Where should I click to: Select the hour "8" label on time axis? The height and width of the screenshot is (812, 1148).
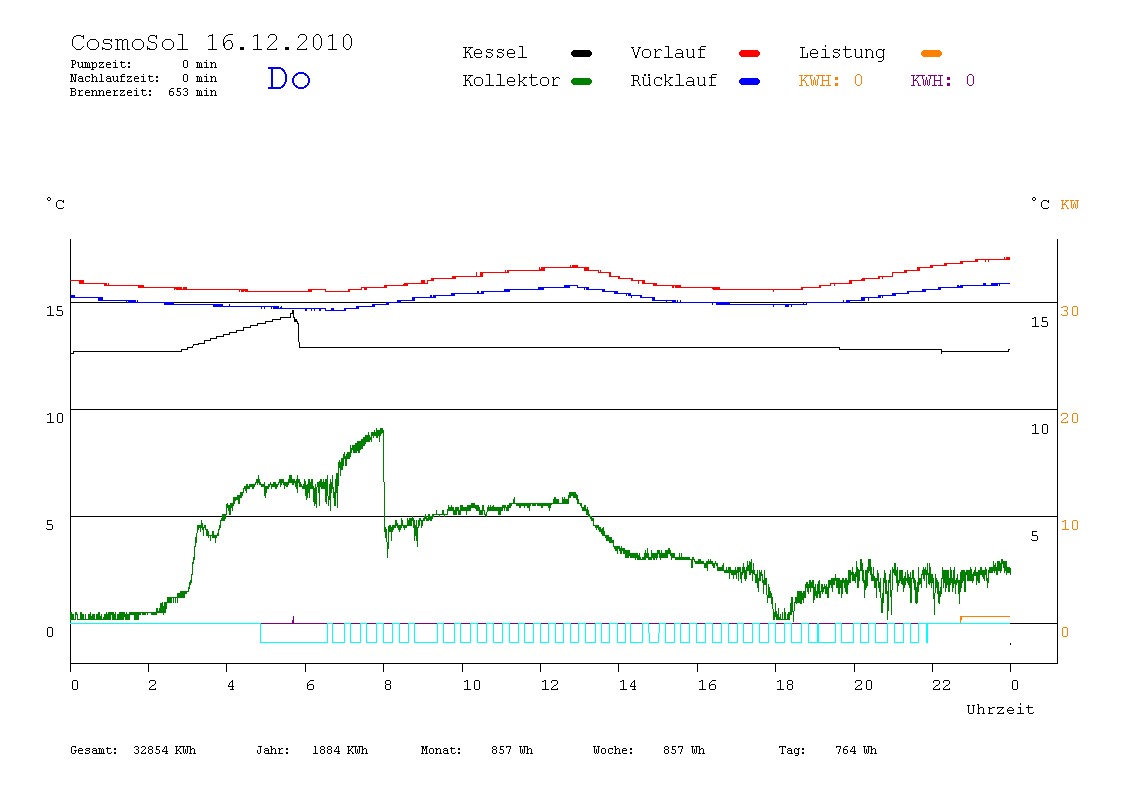point(387,685)
